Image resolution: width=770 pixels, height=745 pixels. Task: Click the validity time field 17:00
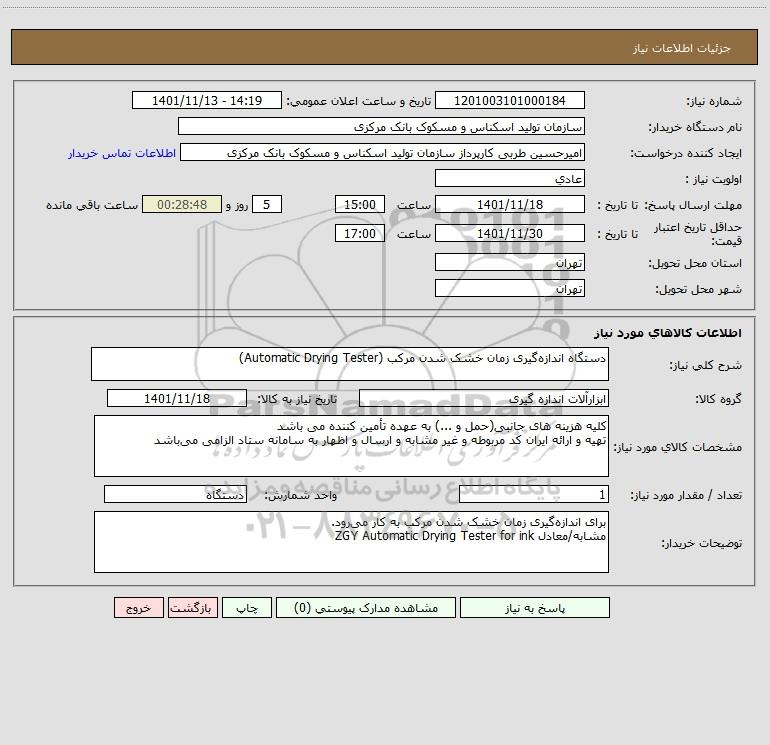359,233
